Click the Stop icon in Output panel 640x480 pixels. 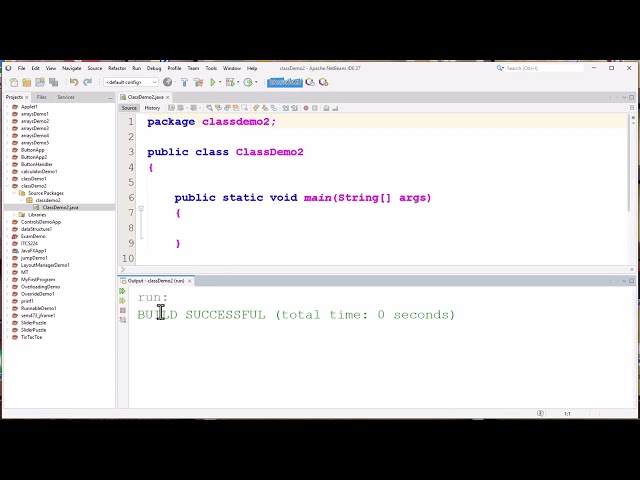(122, 311)
